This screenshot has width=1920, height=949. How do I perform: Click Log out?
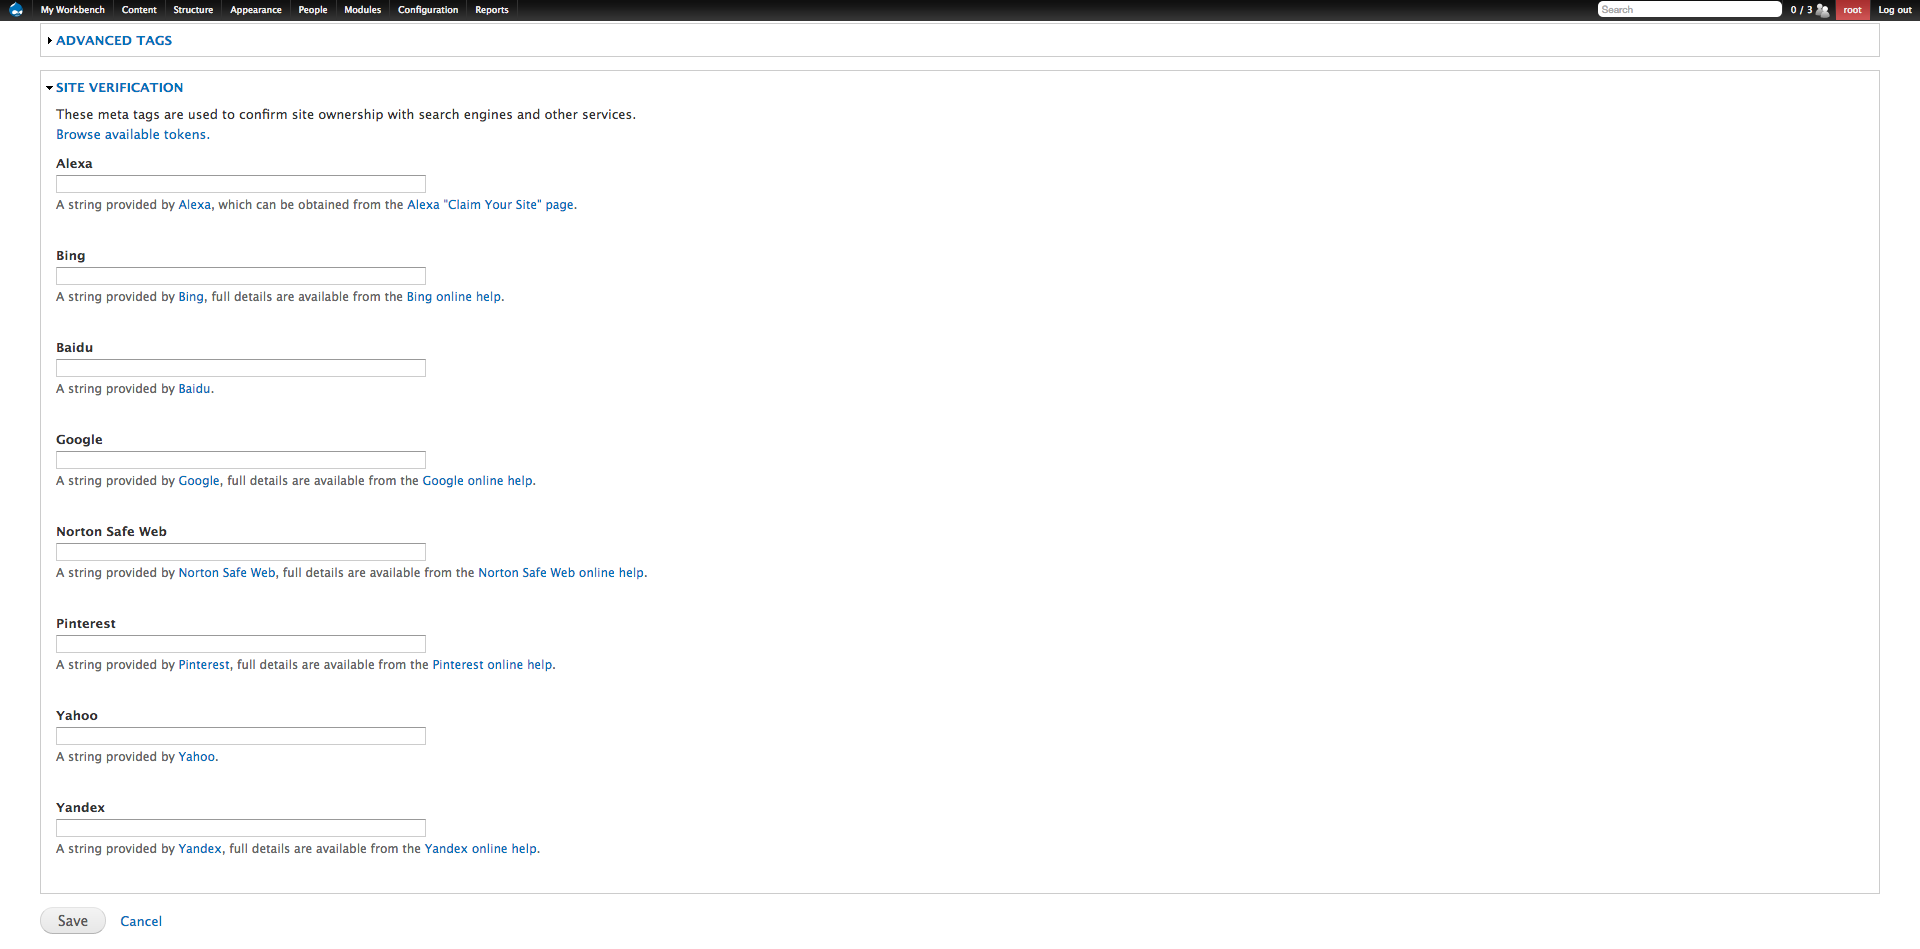click(1895, 10)
